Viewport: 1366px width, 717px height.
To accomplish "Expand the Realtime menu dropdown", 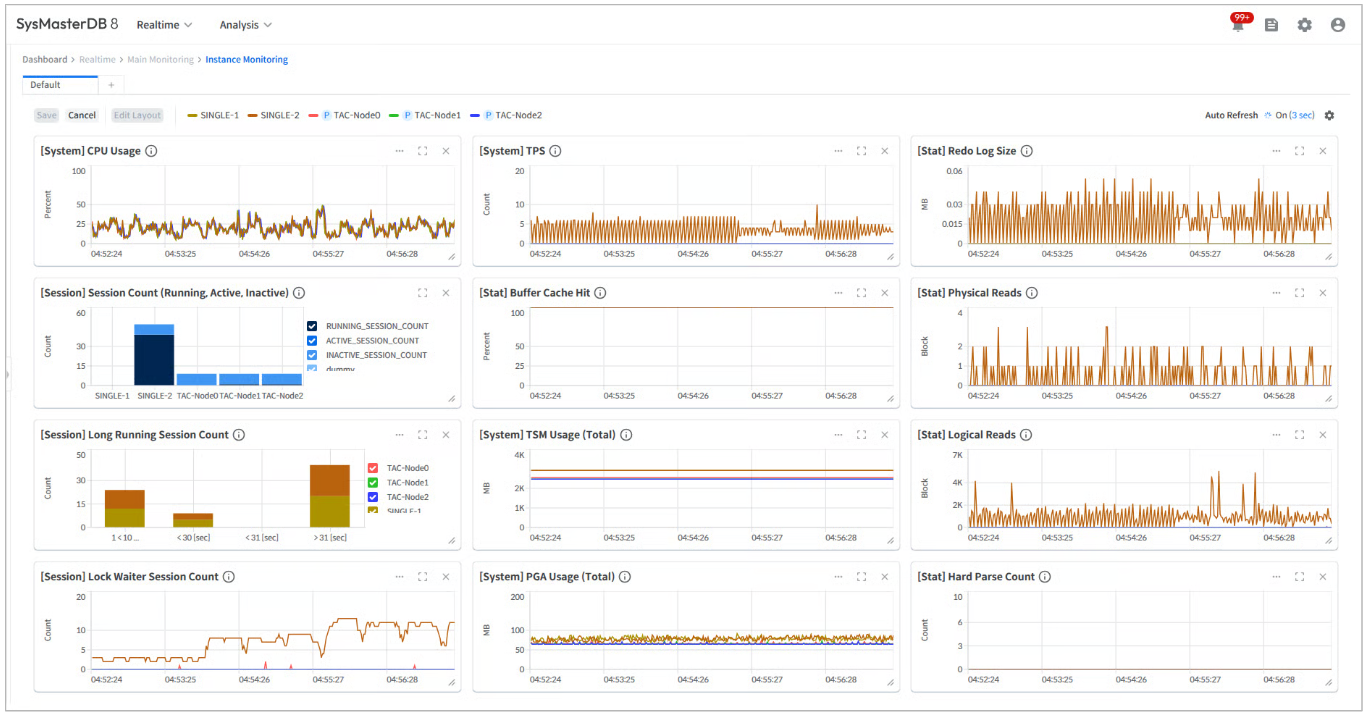I will [x=164, y=25].
